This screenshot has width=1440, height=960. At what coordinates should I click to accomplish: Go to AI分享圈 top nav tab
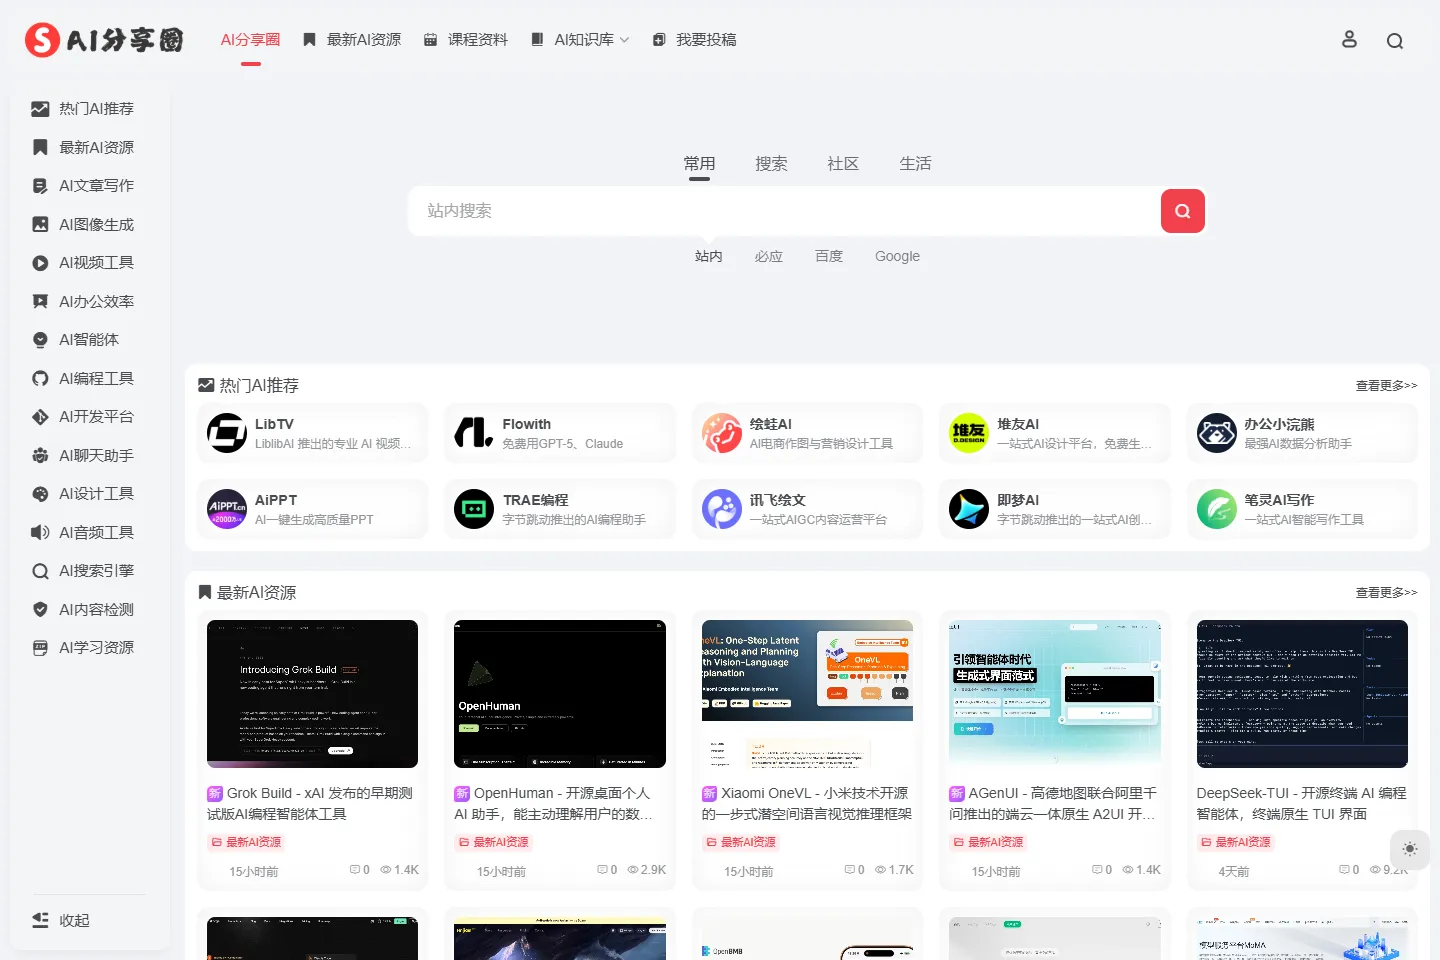click(250, 40)
